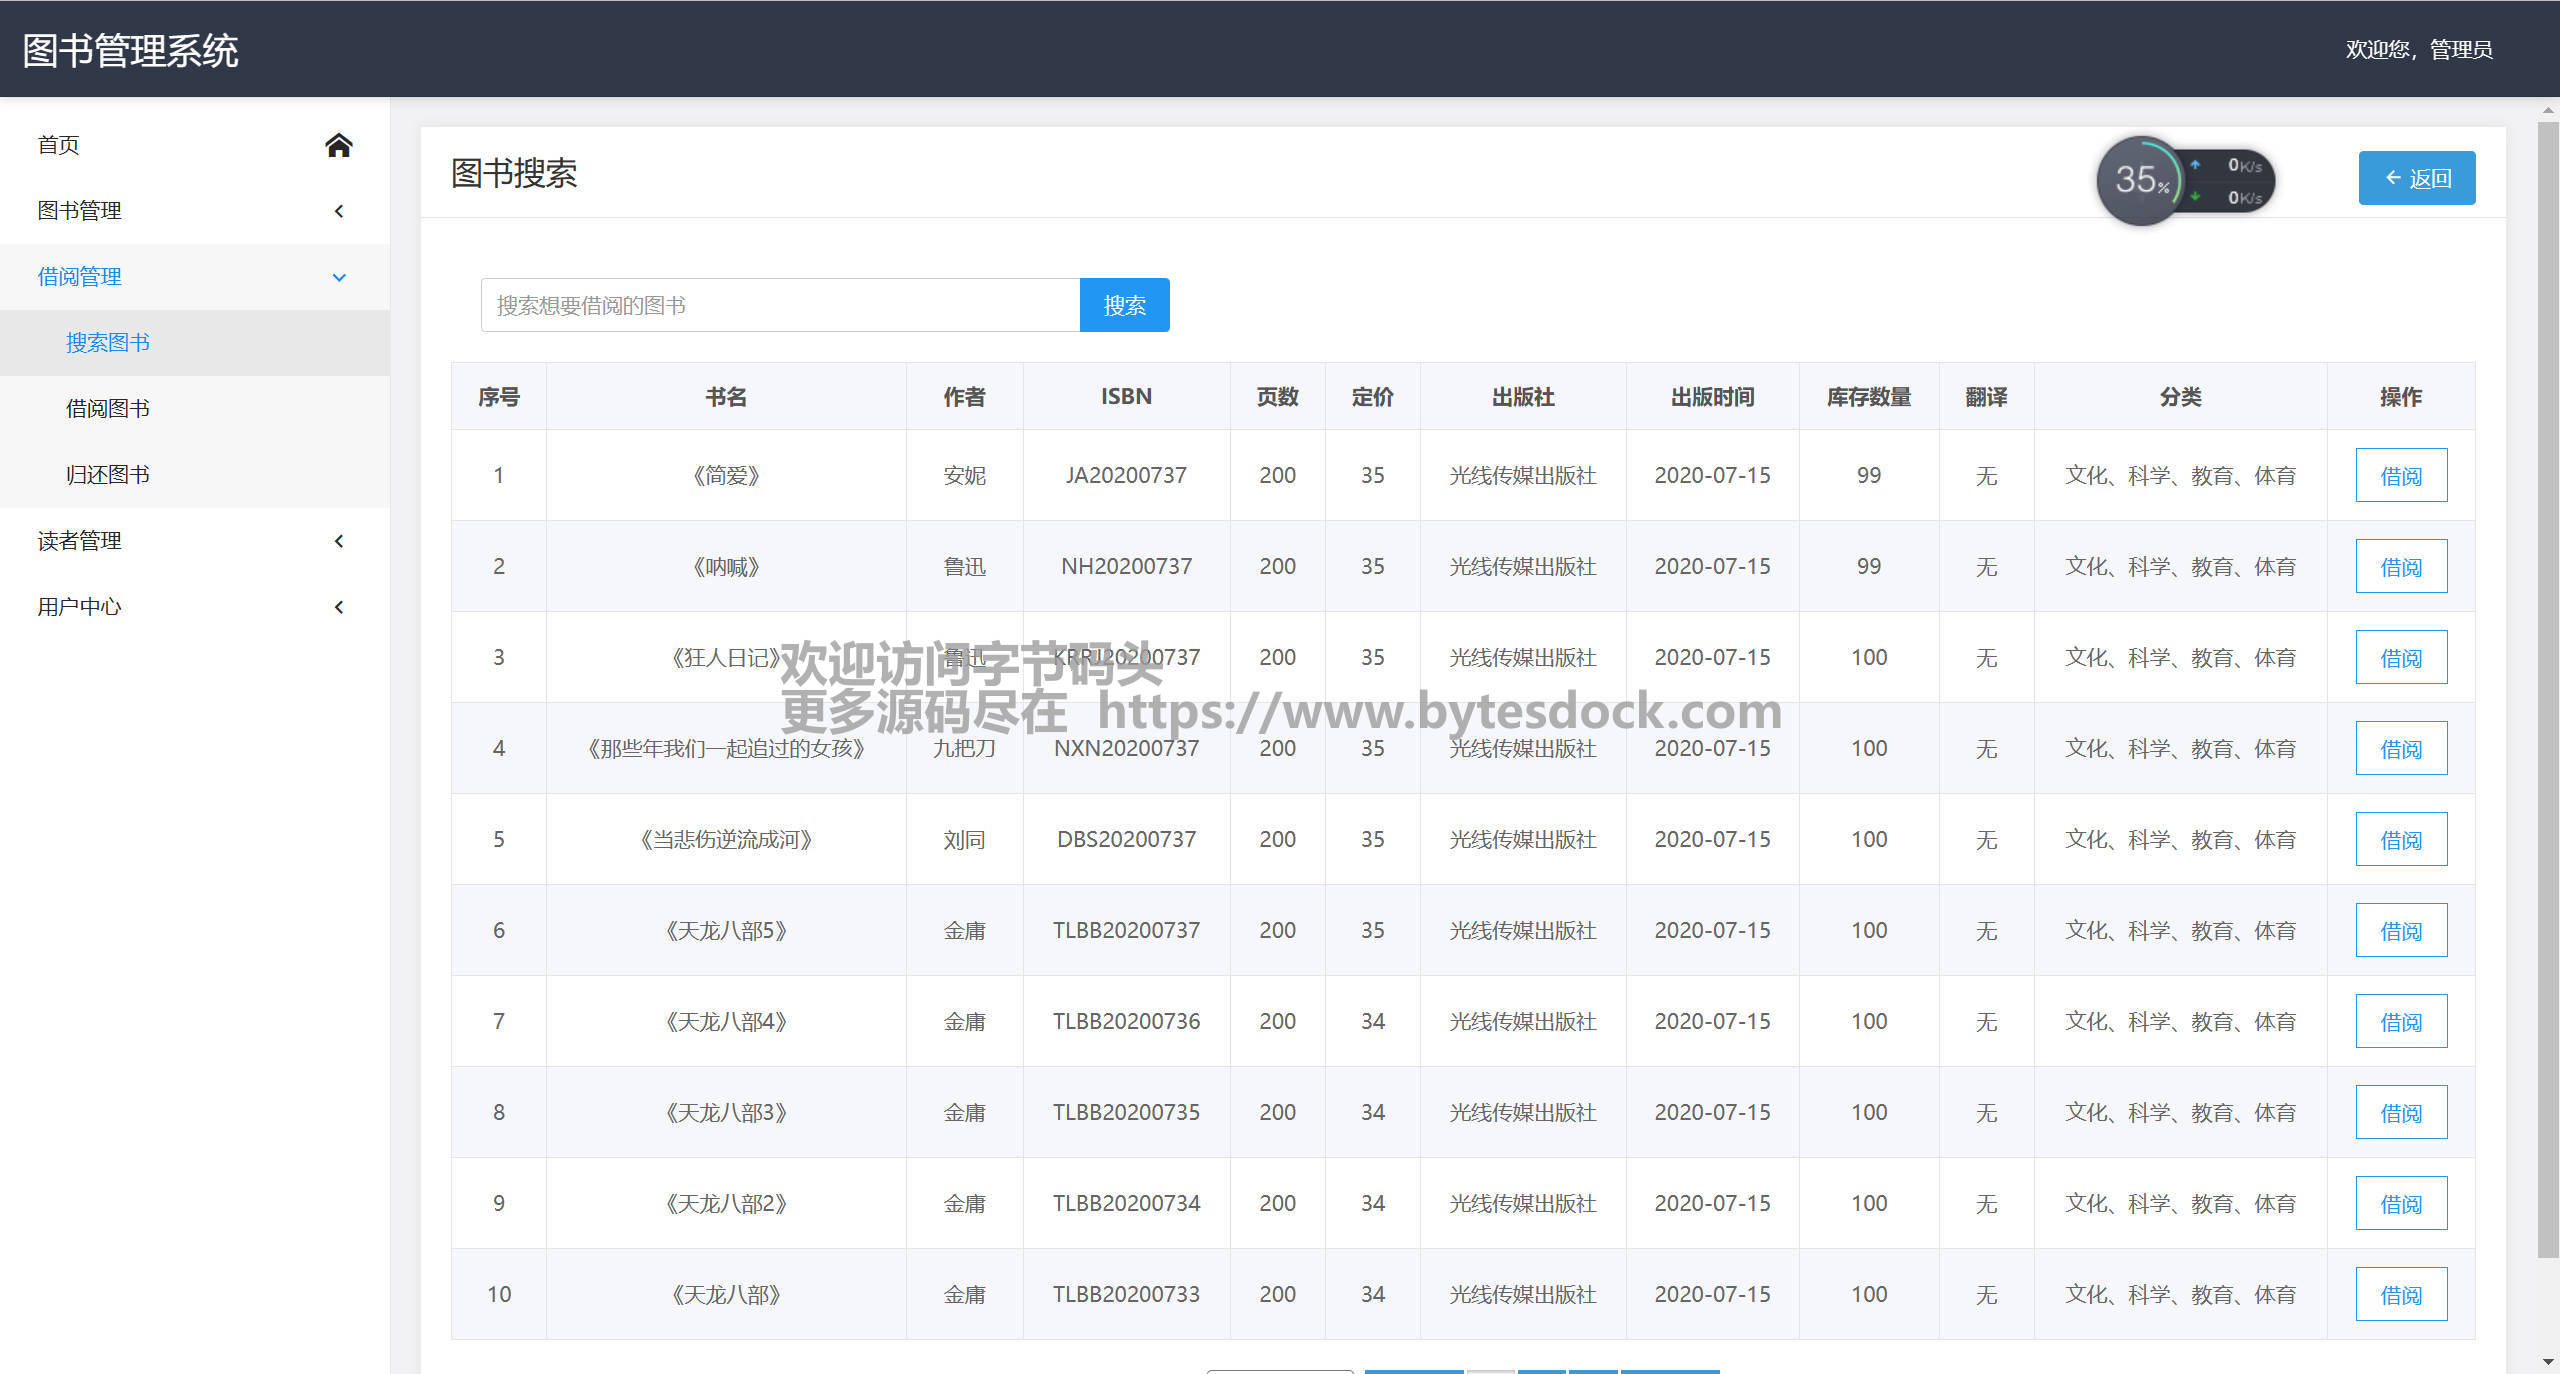
Task: Collapse the 借阅管理 menu chevron
Action: point(339,277)
